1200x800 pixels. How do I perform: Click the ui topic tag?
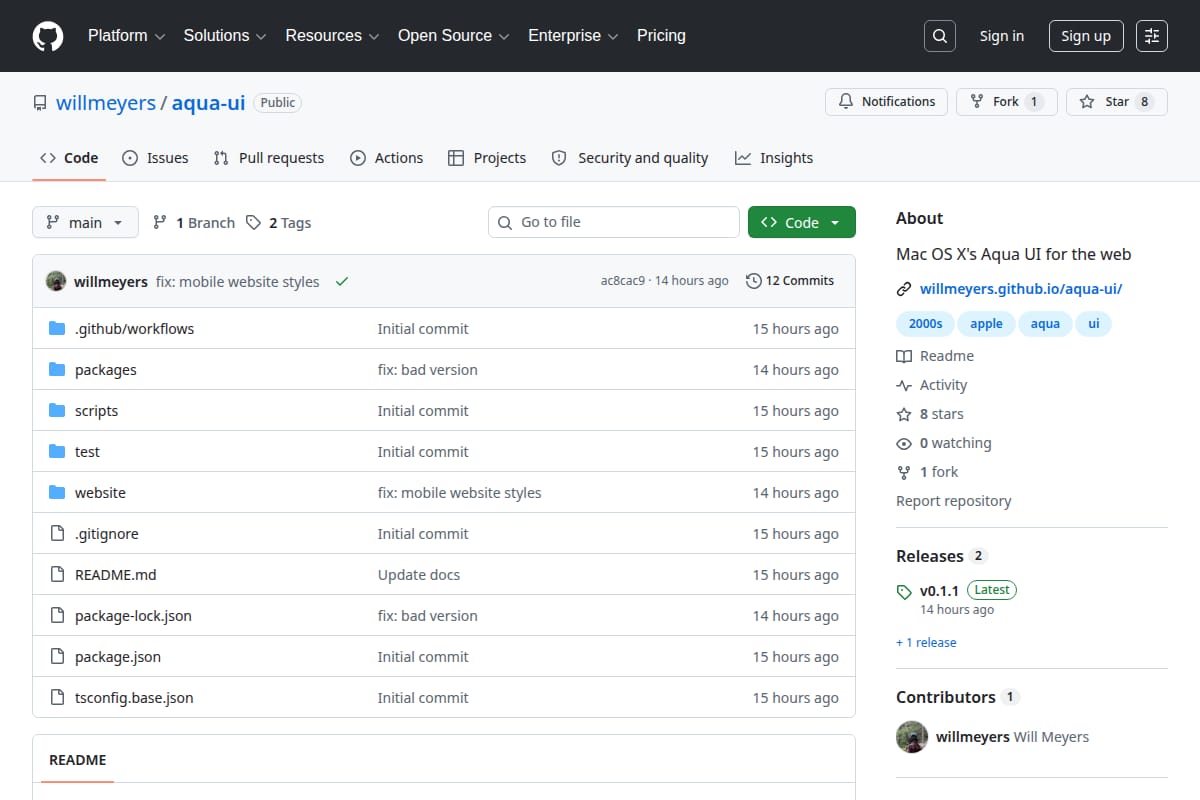[x=1094, y=324]
